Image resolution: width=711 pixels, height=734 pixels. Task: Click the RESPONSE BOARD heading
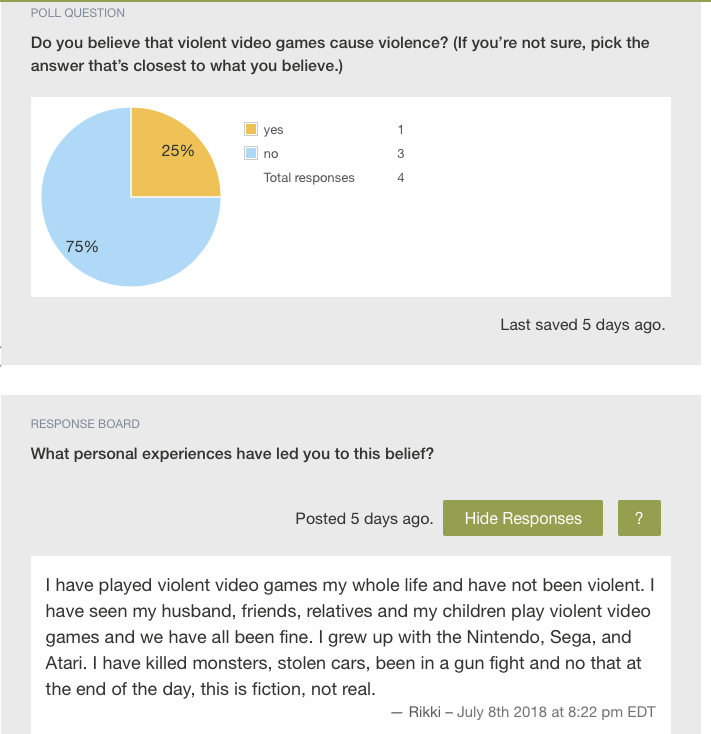click(85, 424)
